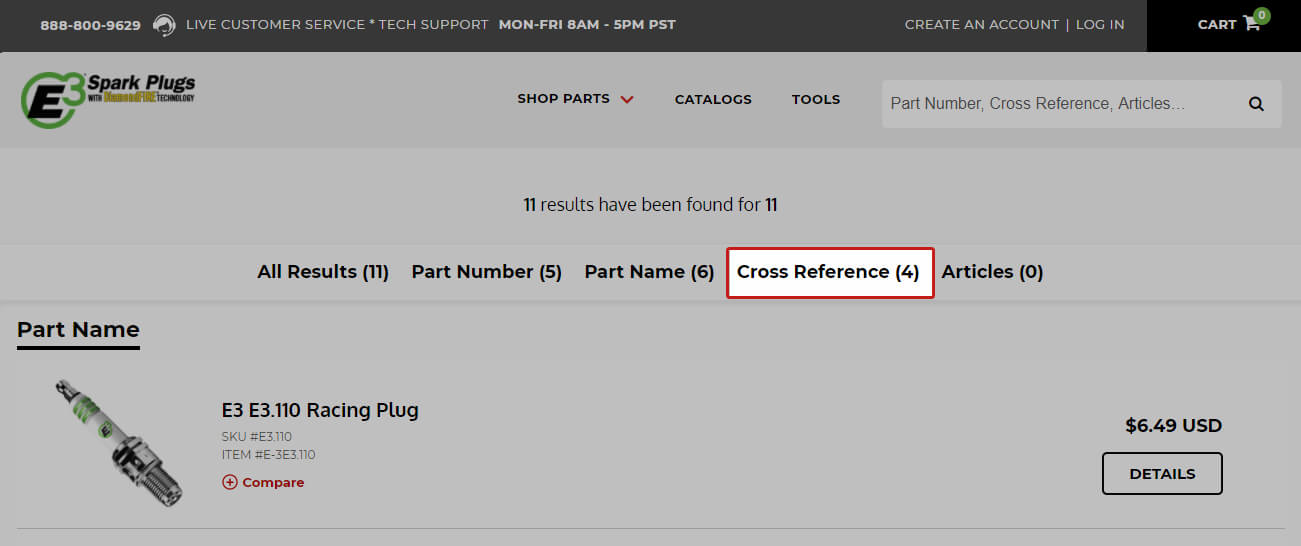Click the Compare link for E3.110

(x=273, y=482)
